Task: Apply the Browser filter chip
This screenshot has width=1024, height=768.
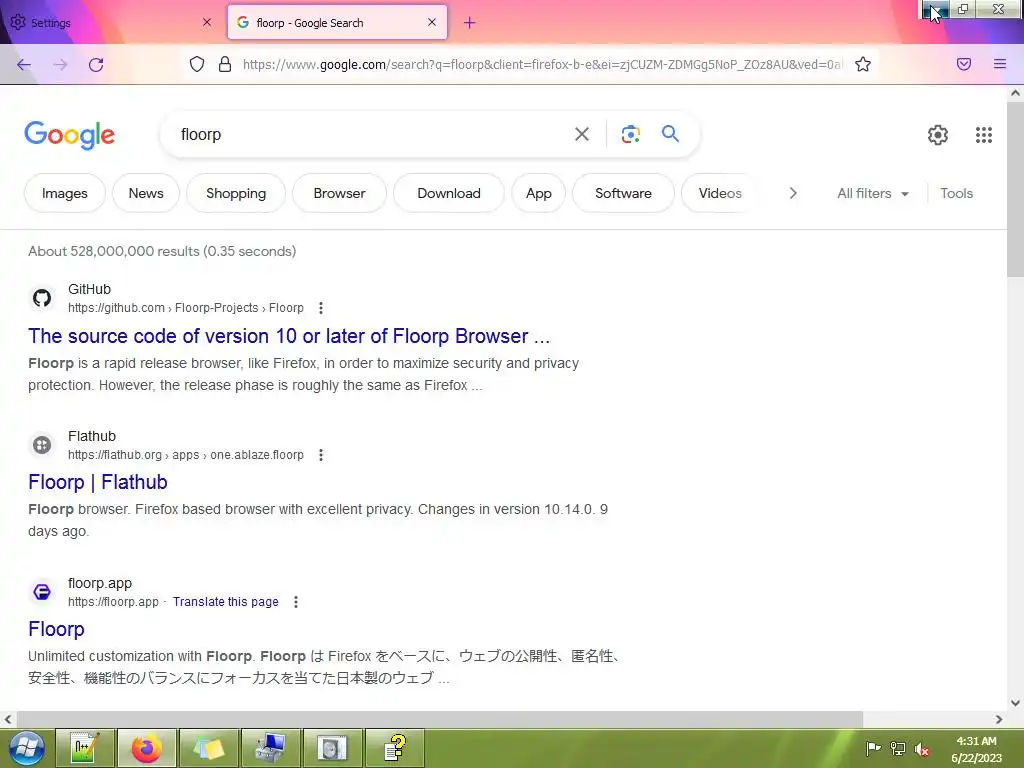Action: click(339, 193)
